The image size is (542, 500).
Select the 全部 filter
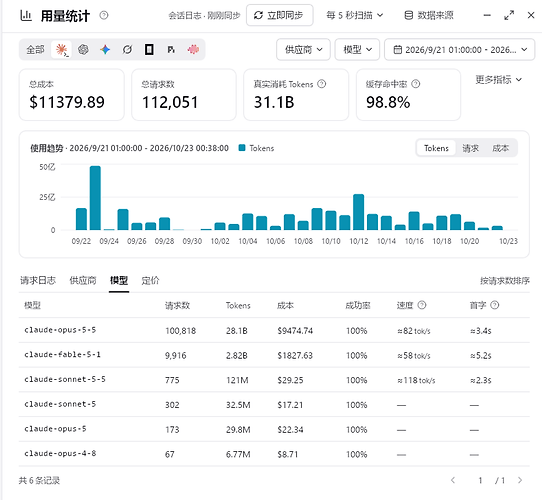[36, 49]
